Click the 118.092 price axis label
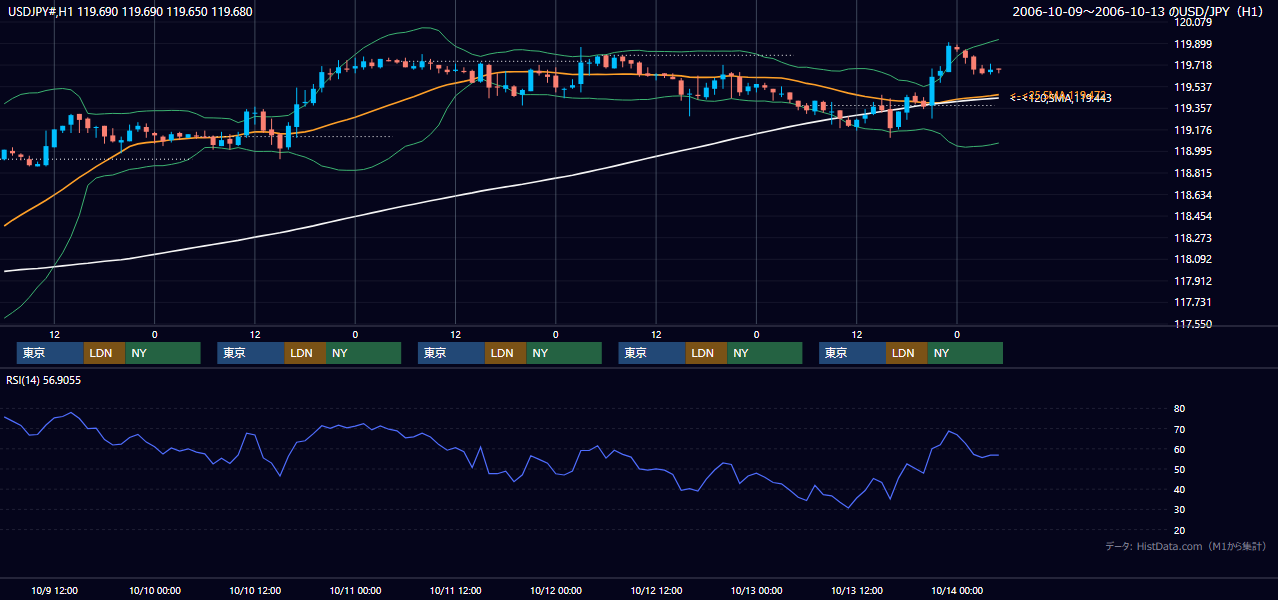The height and width of the screenshot is (600, 1278). 1192,259
